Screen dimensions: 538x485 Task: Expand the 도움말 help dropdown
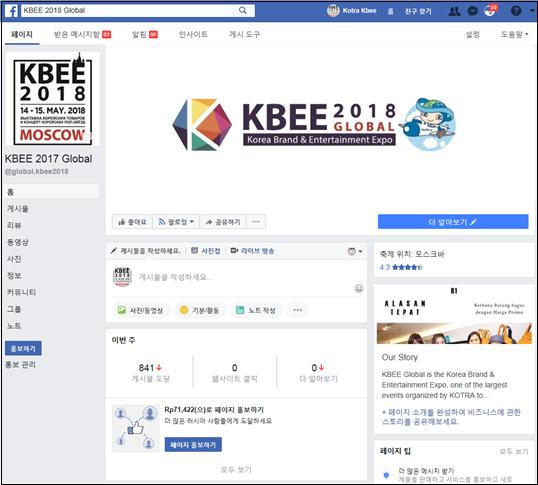[514, 34]
